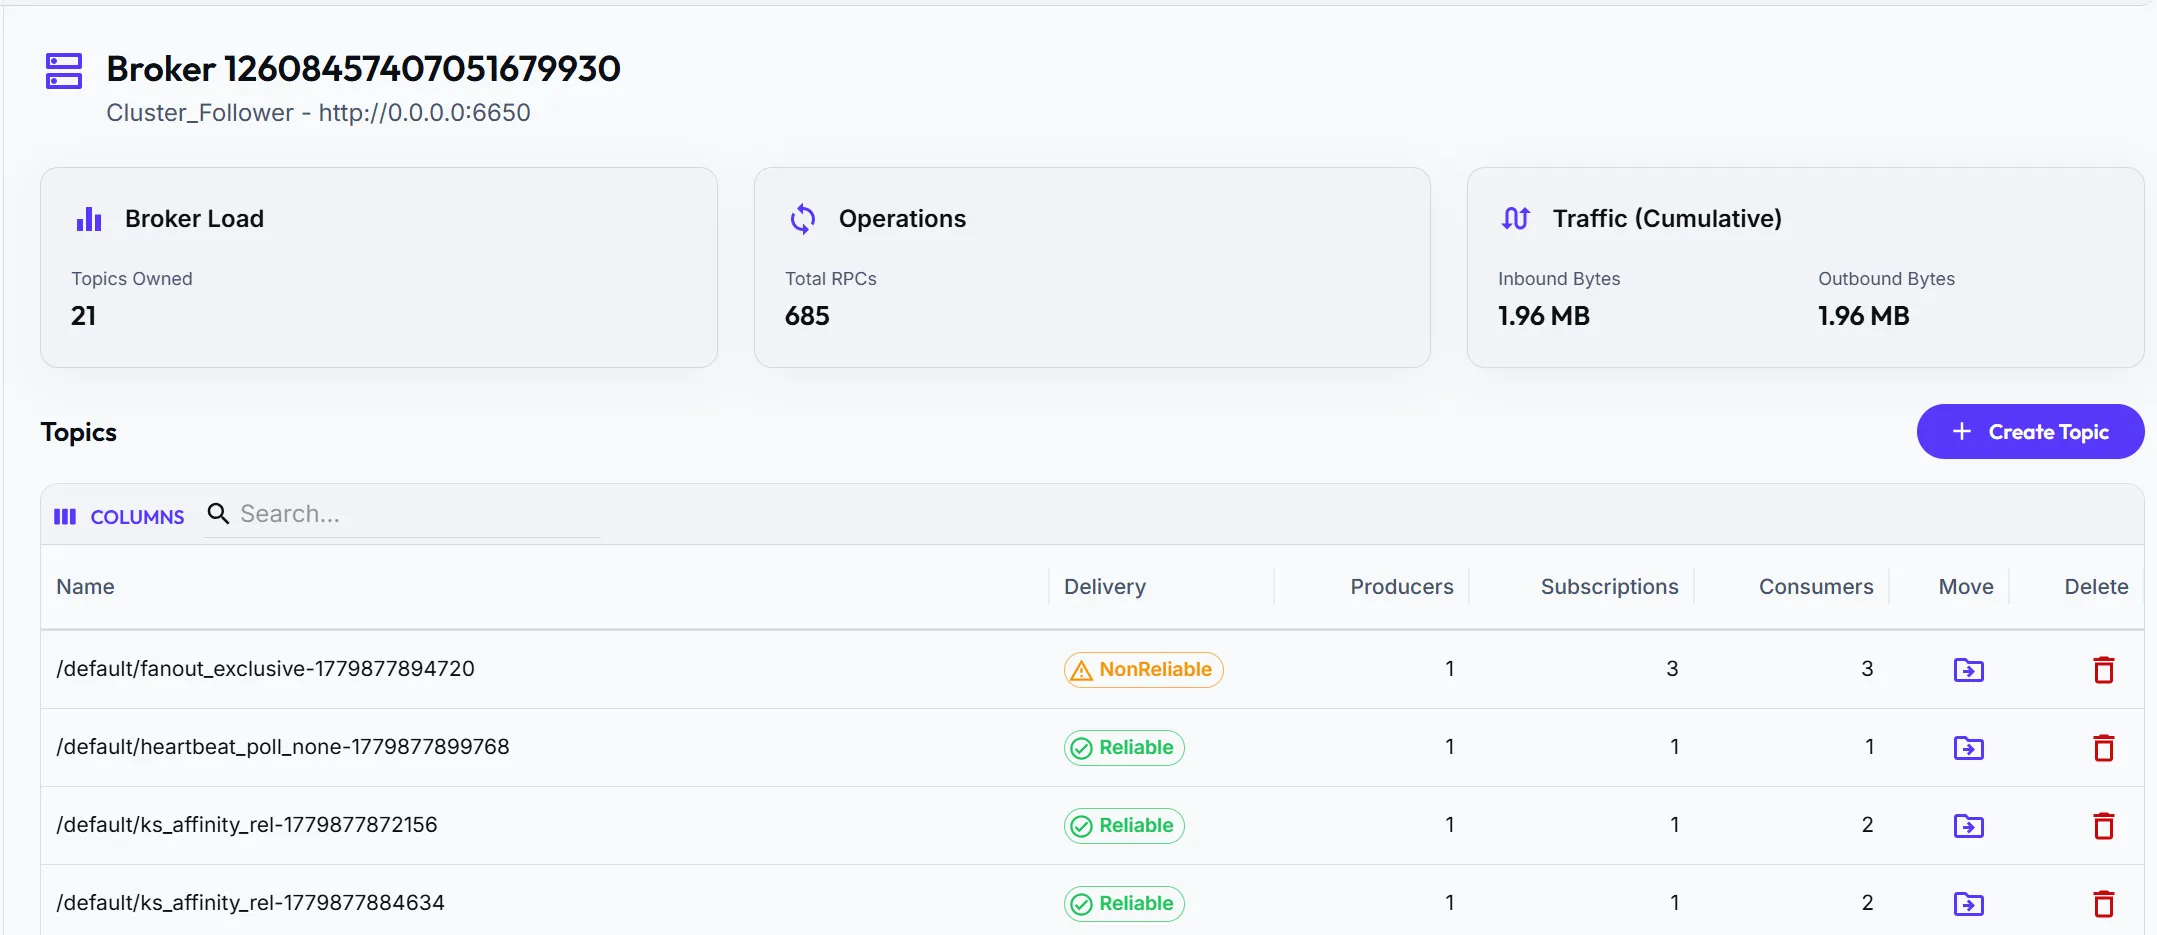Sort by the Consumers column header
This screenshot has width=2157, height=935.
pos(1816,587)
